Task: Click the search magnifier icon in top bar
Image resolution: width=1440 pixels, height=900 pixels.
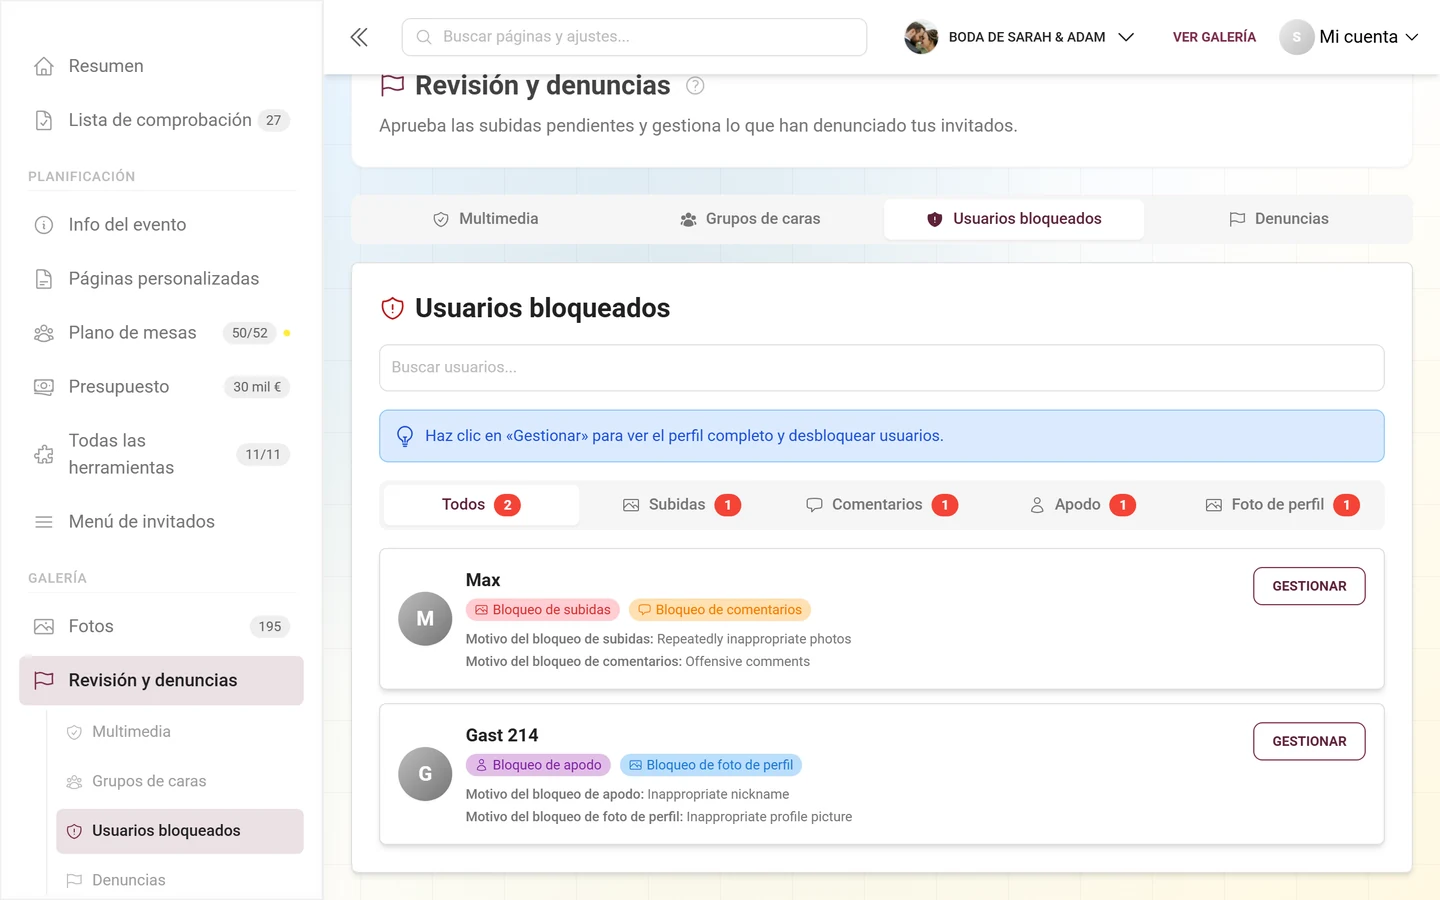Action: click(x=424, y=37)
